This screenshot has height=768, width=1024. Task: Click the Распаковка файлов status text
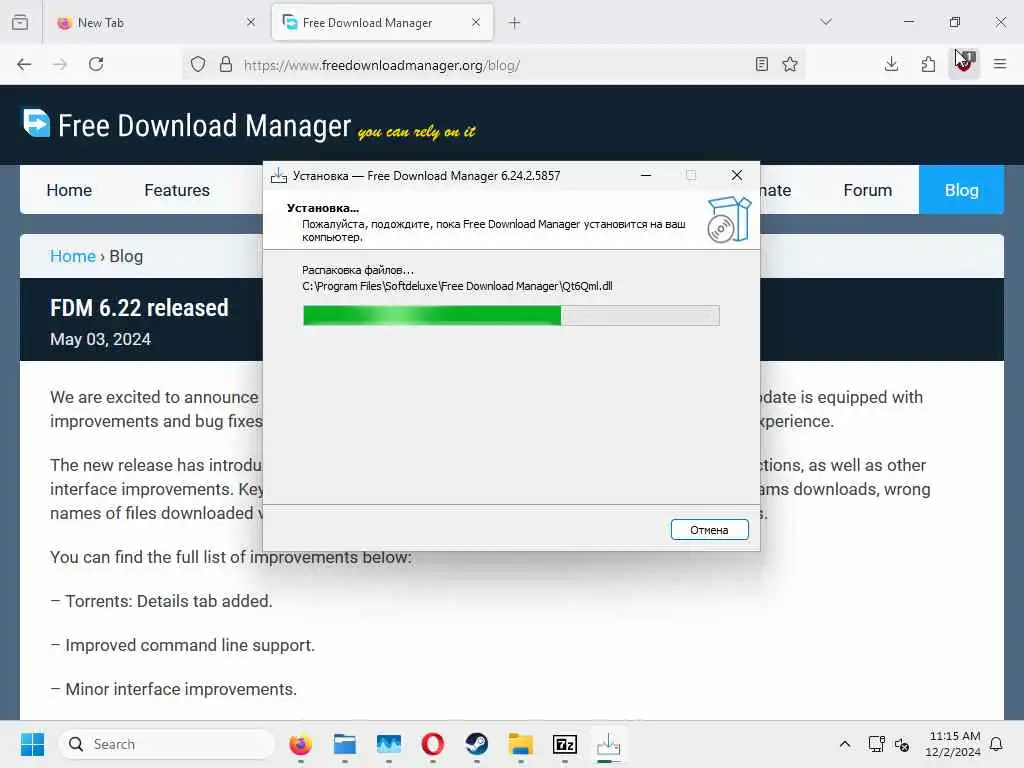tap(358, 270)
